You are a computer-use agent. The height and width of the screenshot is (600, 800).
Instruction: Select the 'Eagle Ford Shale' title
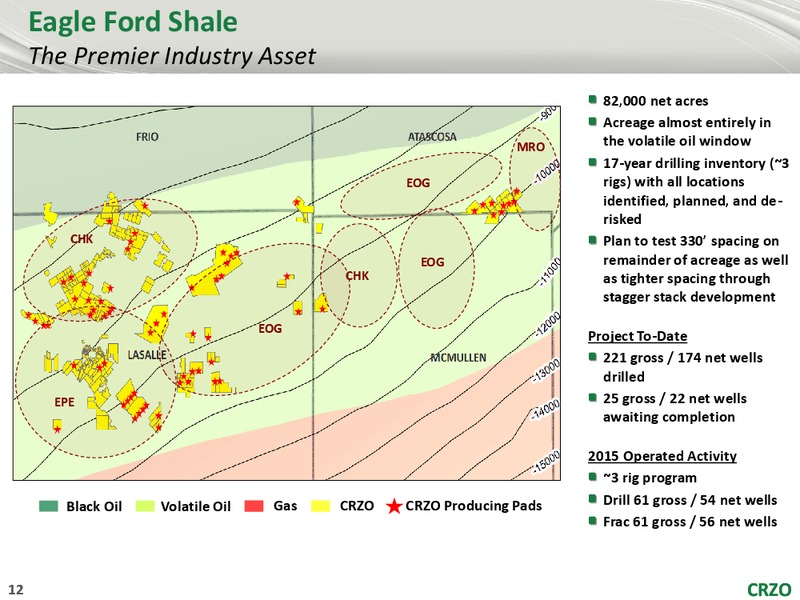133,22
